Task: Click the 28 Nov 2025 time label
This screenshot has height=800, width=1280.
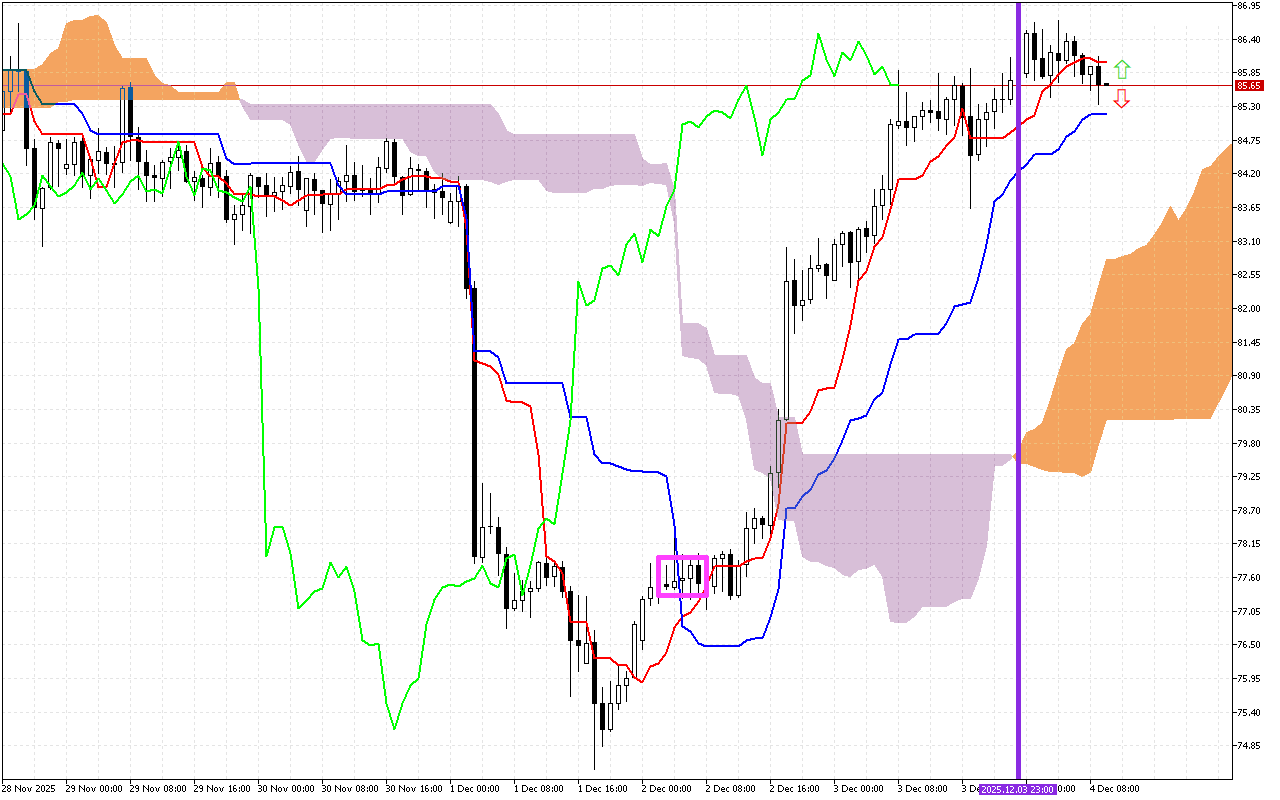Action: click(31, 789)
